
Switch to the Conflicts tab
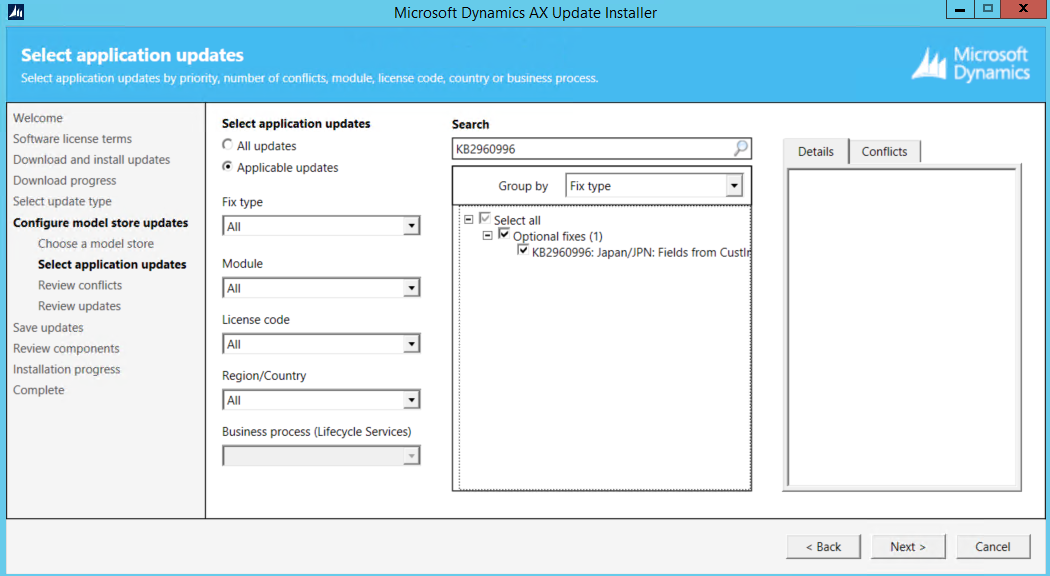click(884, 152)
